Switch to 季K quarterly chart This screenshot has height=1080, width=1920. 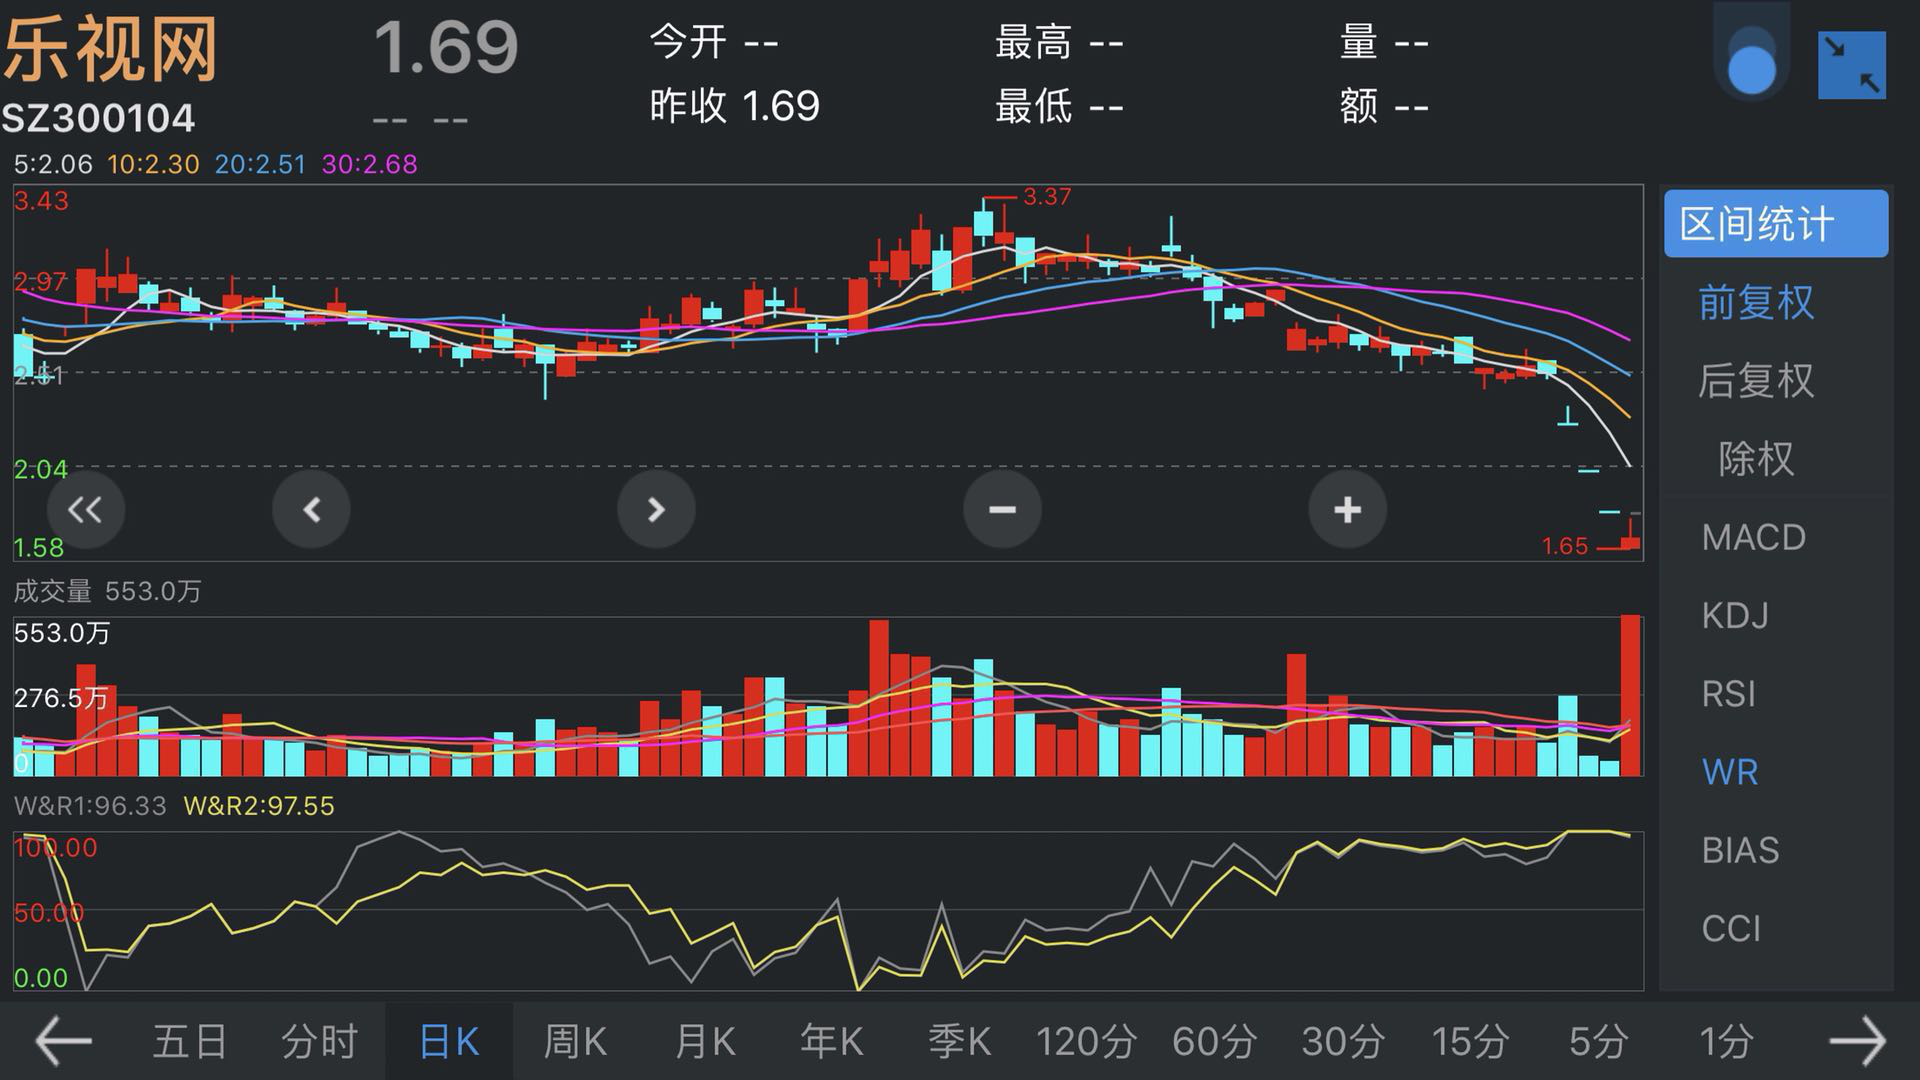pos(959,1041)
